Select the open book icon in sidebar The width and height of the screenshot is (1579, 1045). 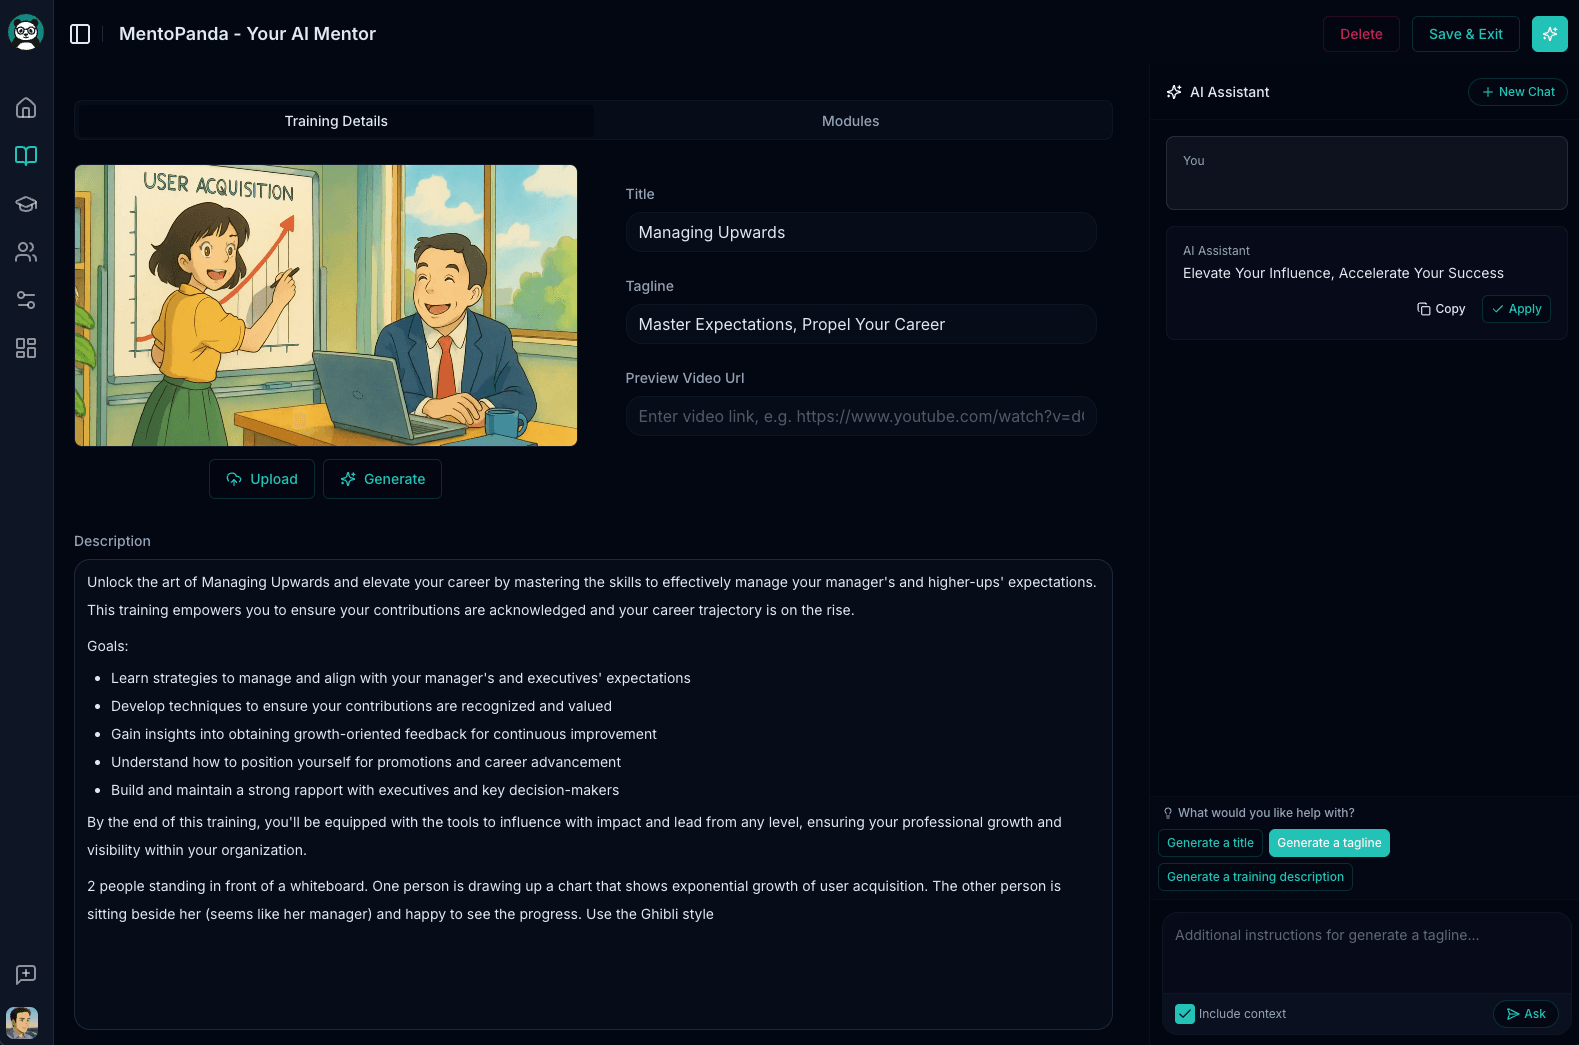coord(26,156)
